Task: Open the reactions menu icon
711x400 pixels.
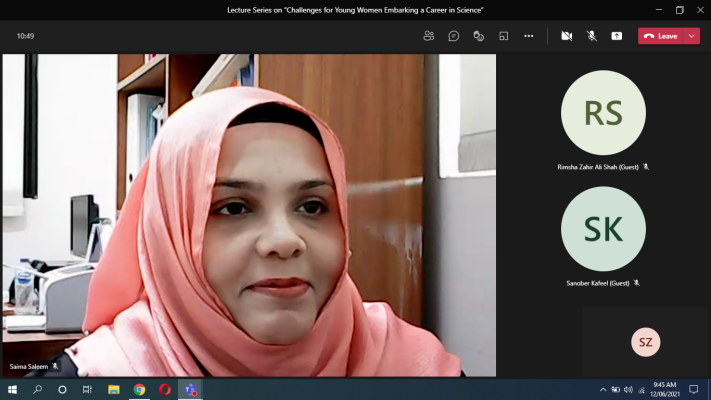Action: click(478, 36)
